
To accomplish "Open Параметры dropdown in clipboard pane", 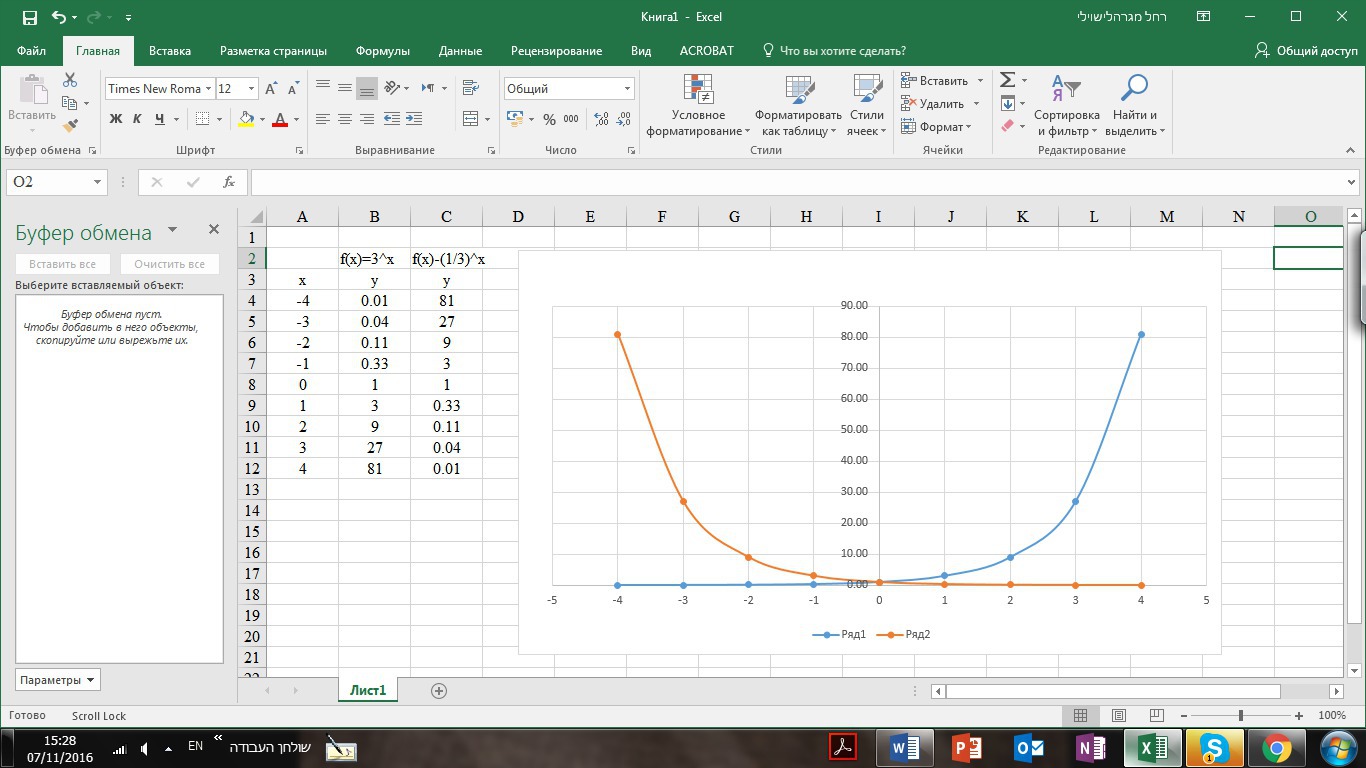I will point(58,680).
